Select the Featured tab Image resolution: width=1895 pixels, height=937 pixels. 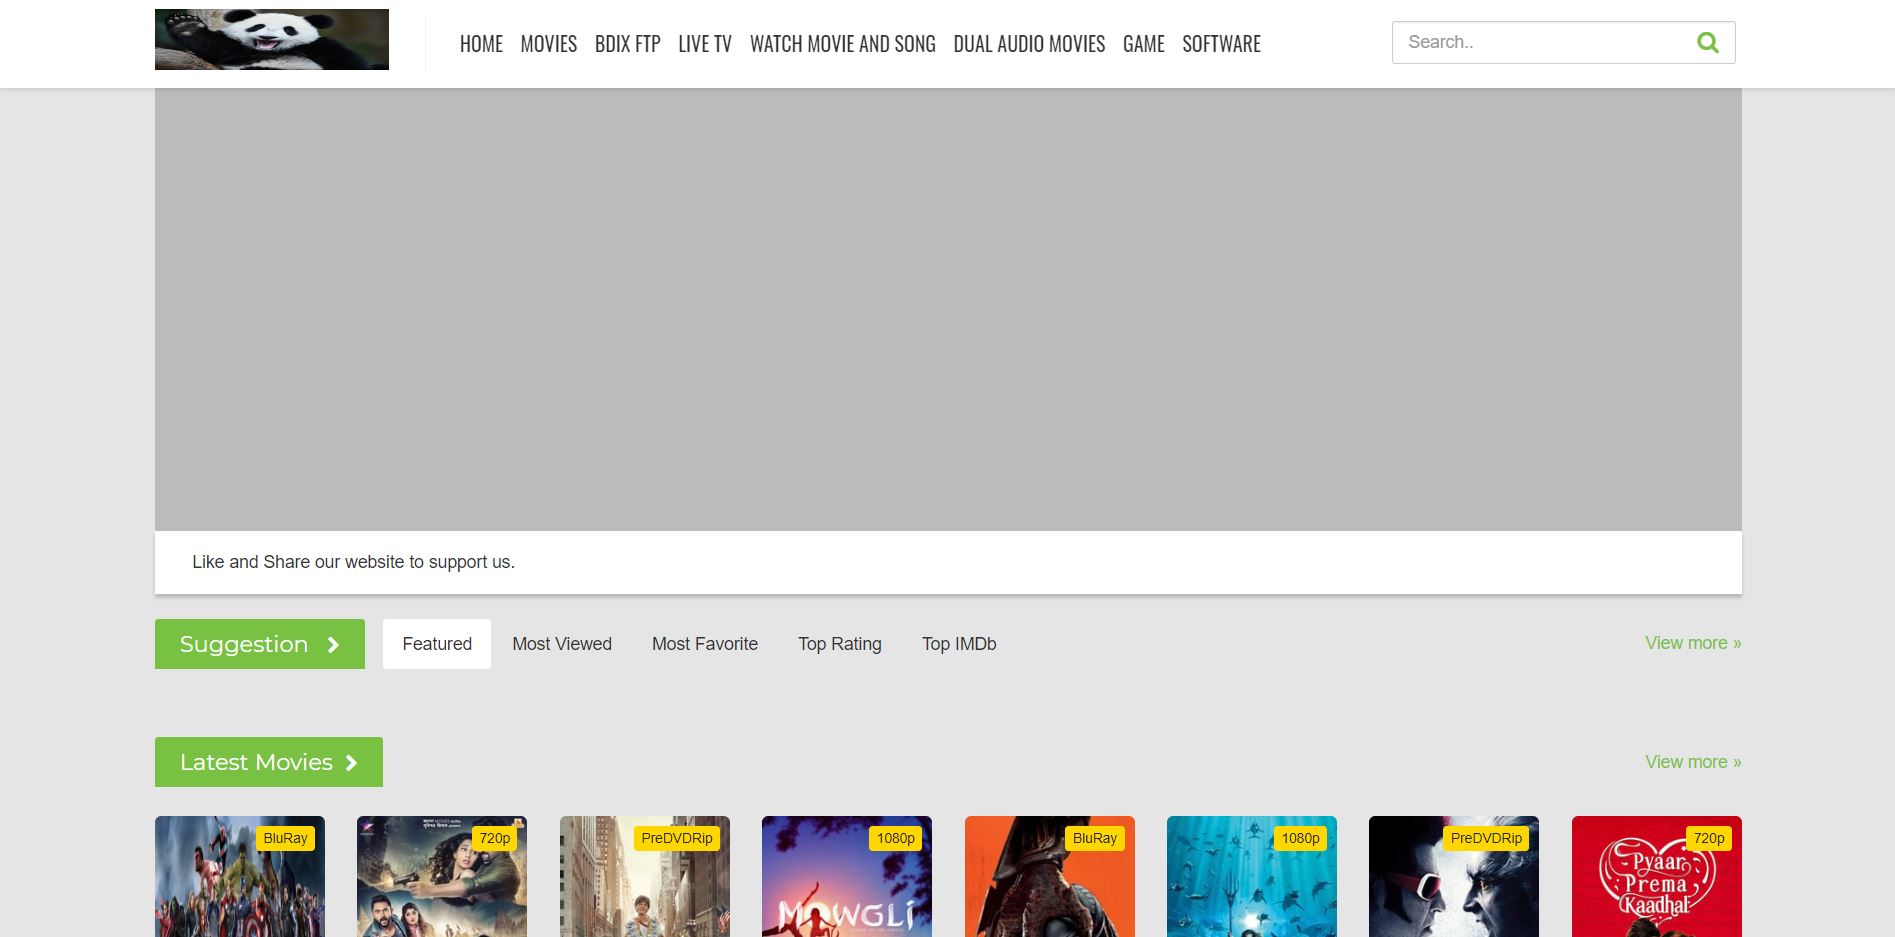point(437,644)
